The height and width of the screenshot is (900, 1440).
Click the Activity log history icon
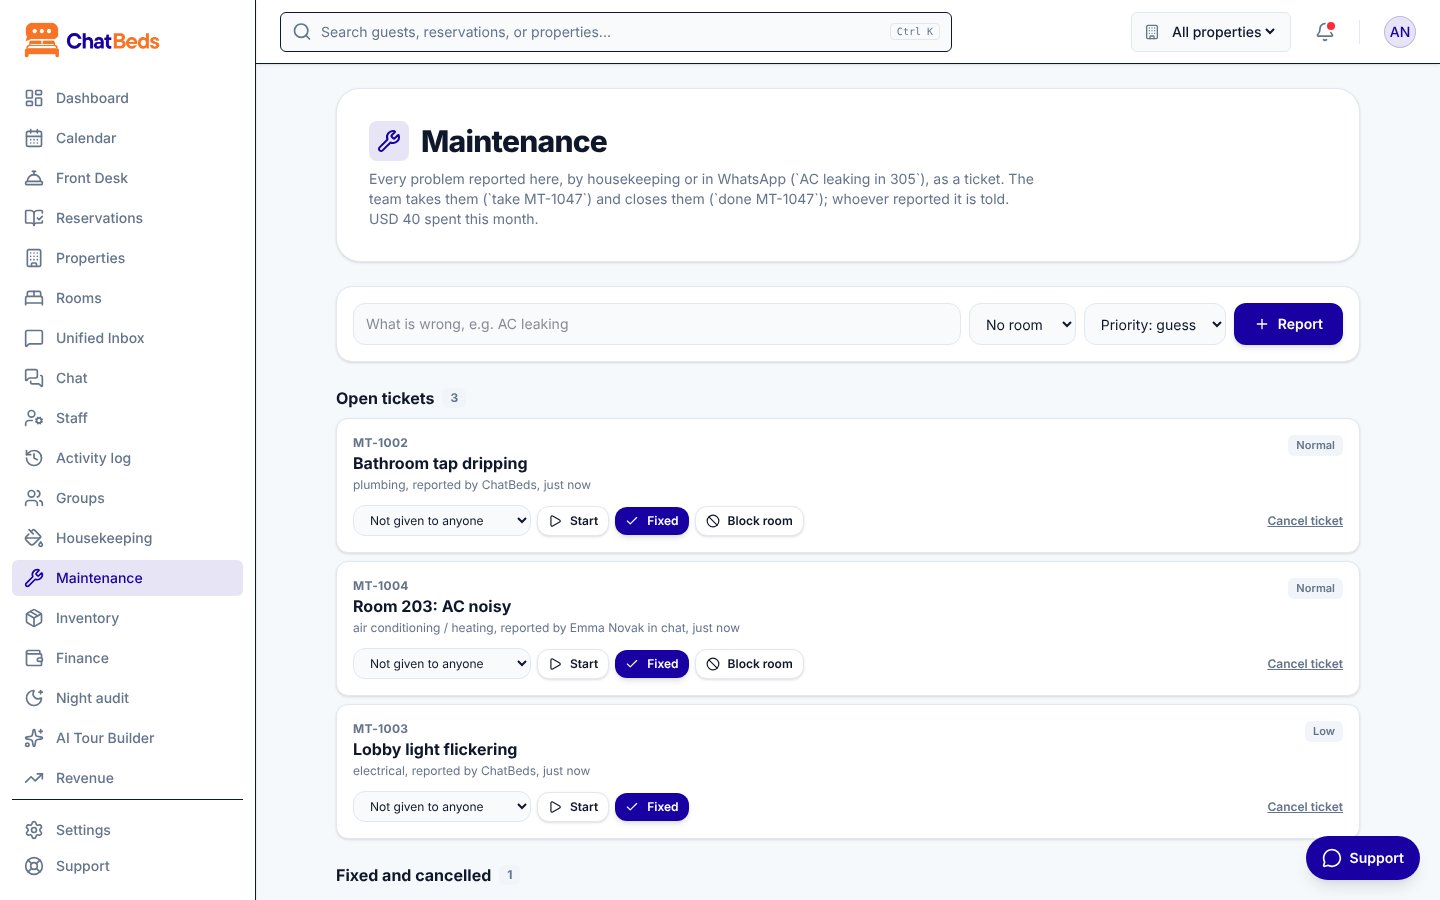pyautogui.click(x=34, y=458)
